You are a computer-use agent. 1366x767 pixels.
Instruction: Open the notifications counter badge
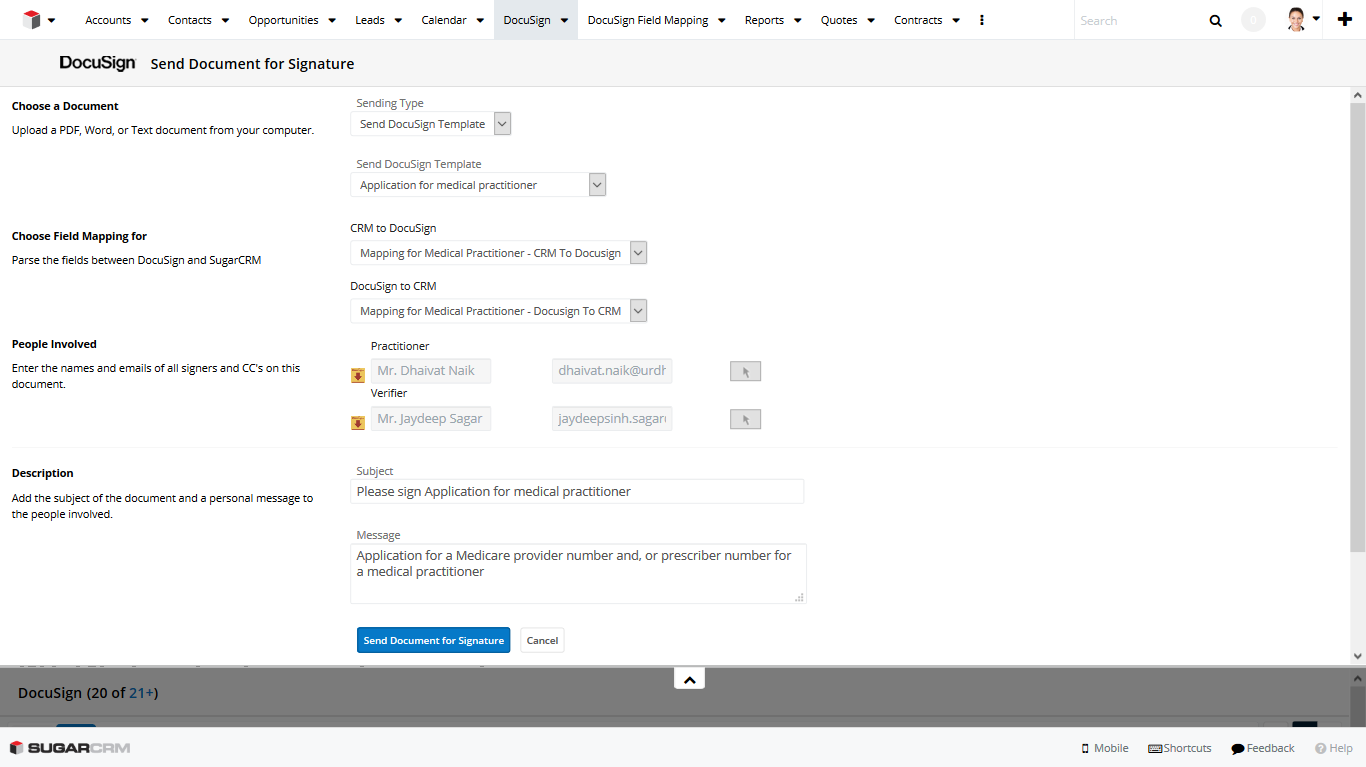(x=1253, y=20)
